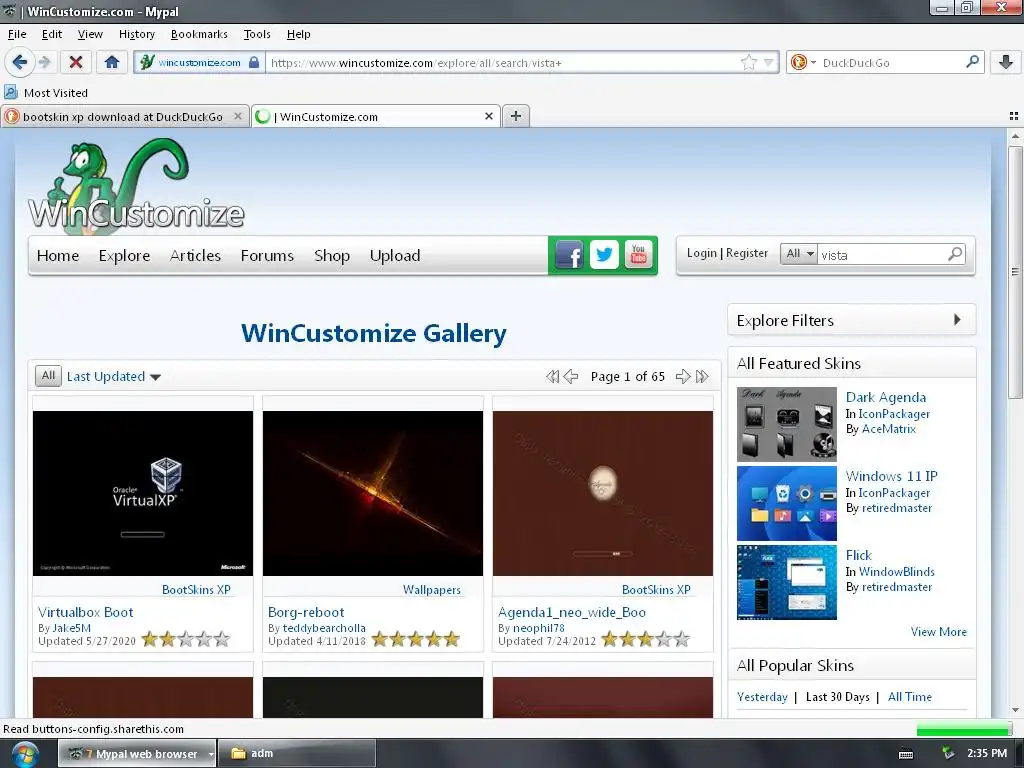Screen dimensions: 1024x768
Task: Open the View menu
Action: click(90, 34)
